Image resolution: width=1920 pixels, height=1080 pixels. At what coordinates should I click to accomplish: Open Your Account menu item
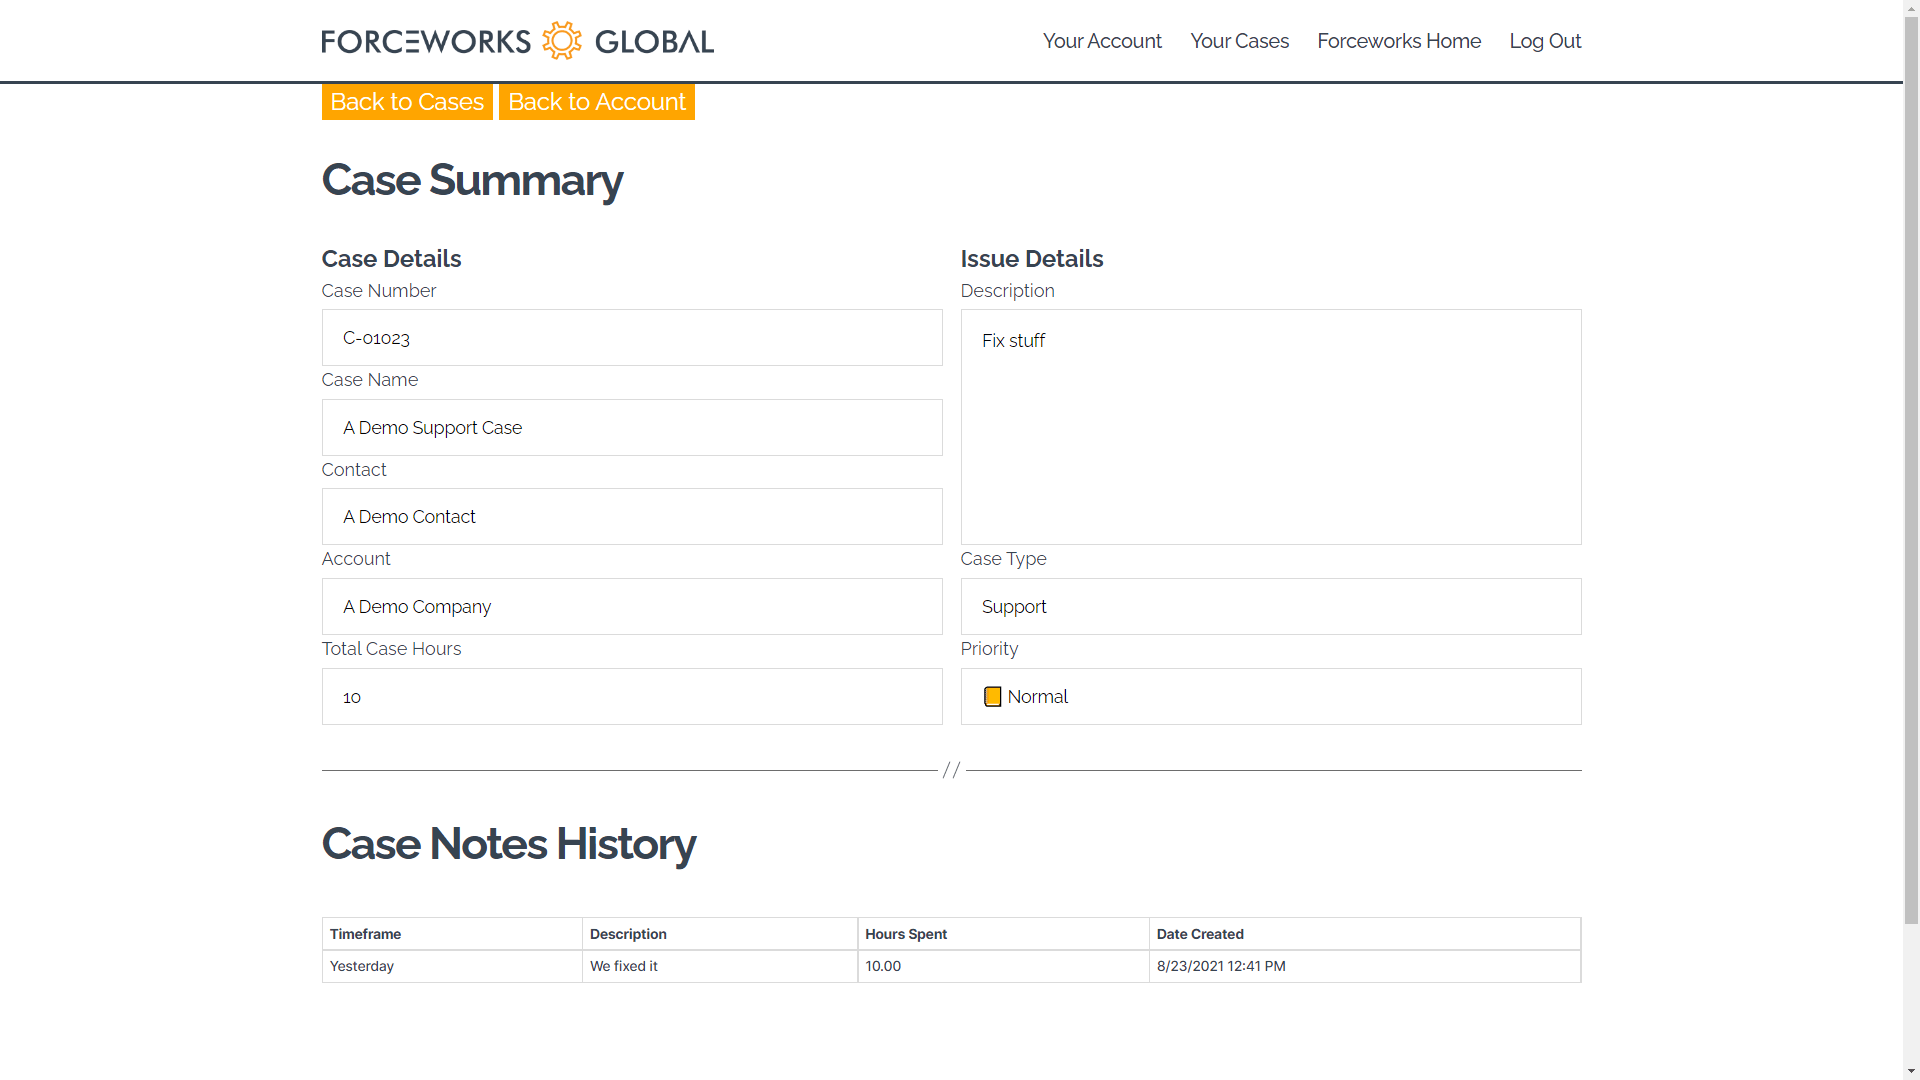pyautogui.click(x=1102, y=41)
